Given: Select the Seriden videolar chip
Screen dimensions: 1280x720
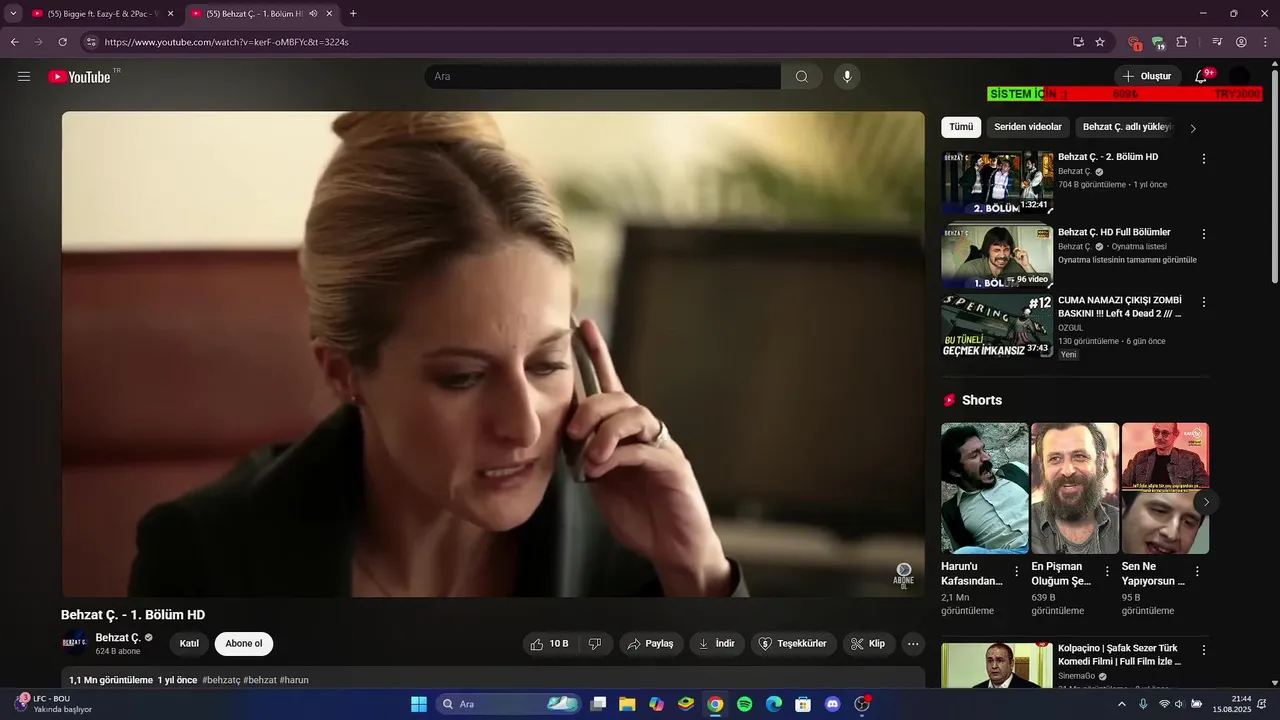Looking at the screenshot, I should pos(1028,127).
